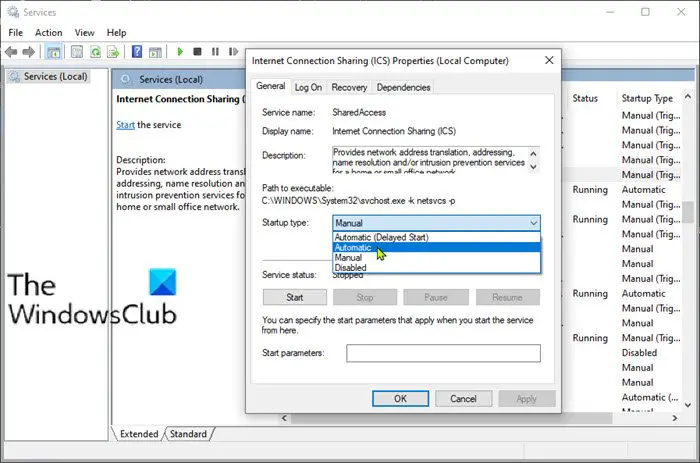Open the Properties toolbar icon

click(77, 52)
